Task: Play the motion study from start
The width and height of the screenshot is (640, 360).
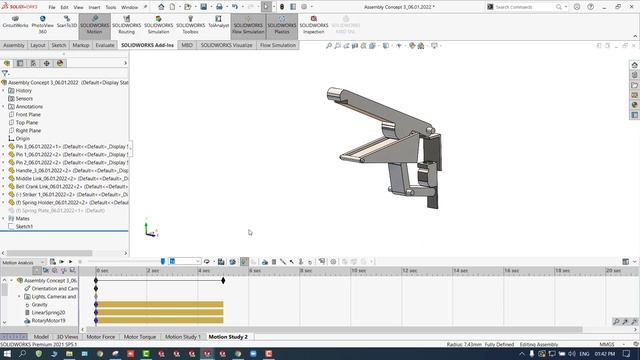Action: tap(62, 262)
